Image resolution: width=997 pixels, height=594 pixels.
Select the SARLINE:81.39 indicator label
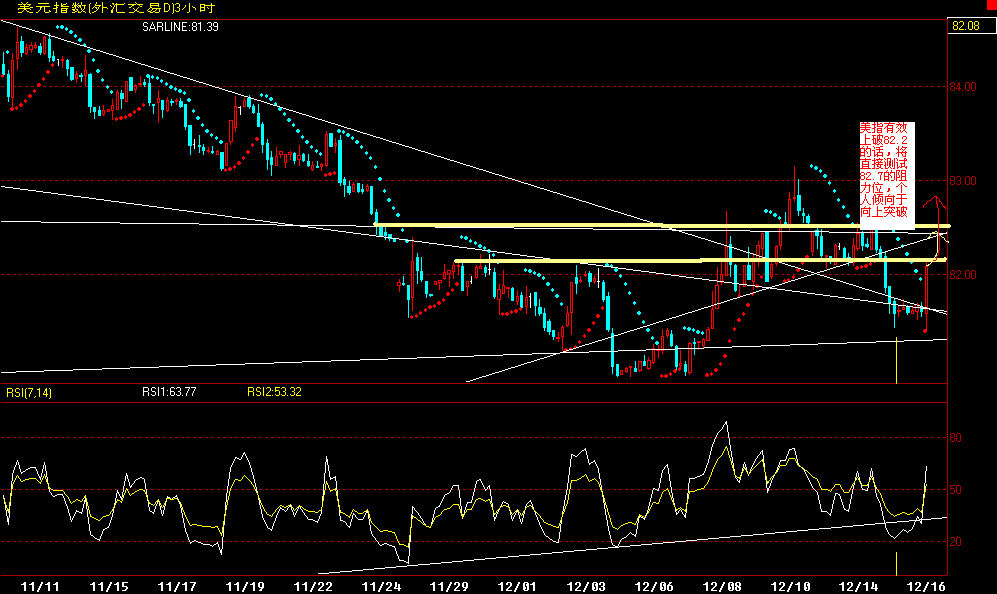[180, 27]
